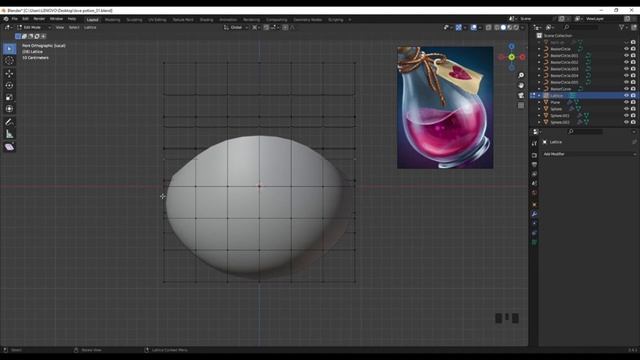Open the Tool properties tab icon

[534, 144]
